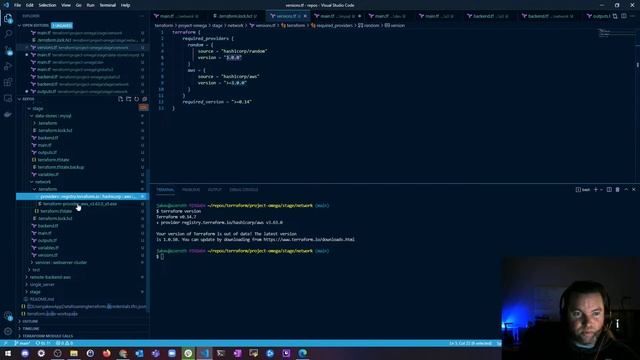Add a new terminal with plus icon
This screenshot has height=360, width=640.
(x=596, y=190)
